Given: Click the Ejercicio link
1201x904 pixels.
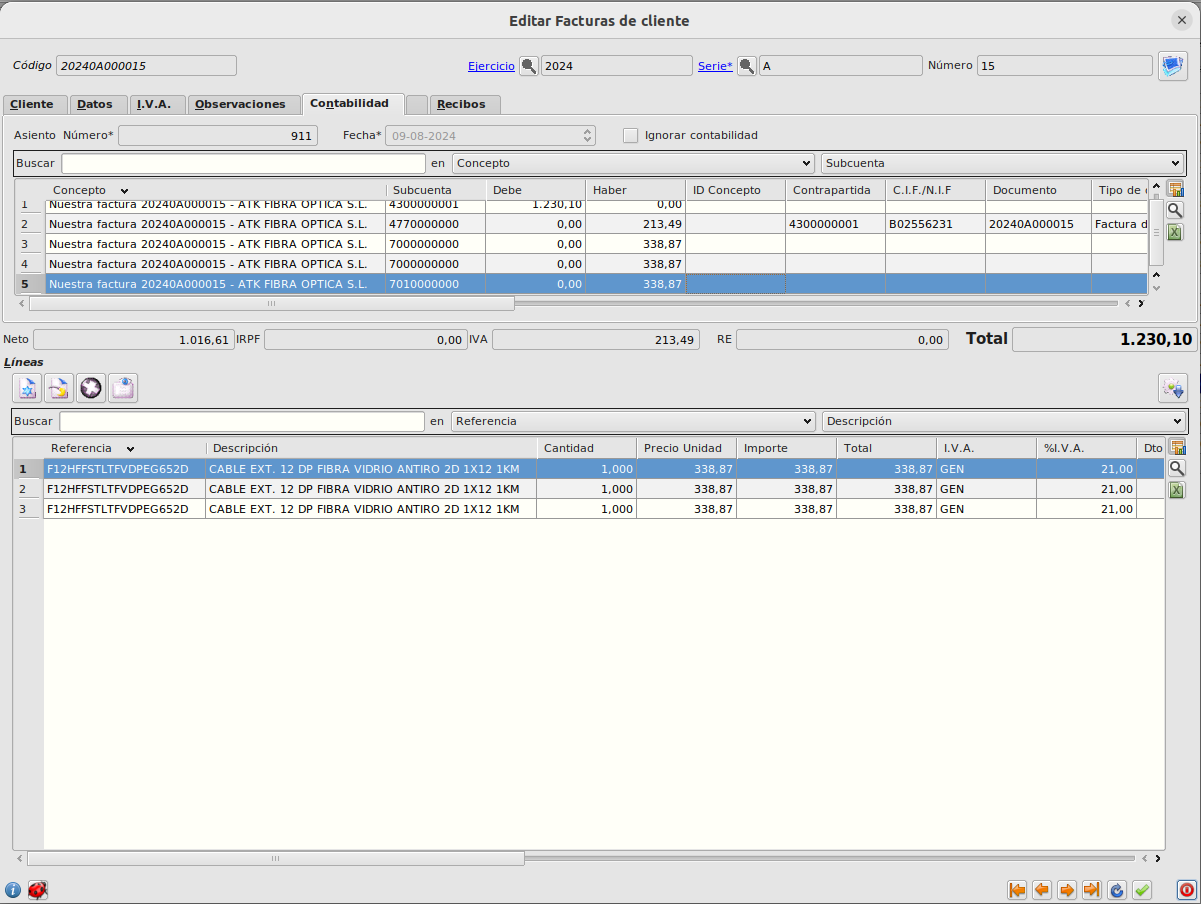Looking at the screenshot, I should [491, 66].
